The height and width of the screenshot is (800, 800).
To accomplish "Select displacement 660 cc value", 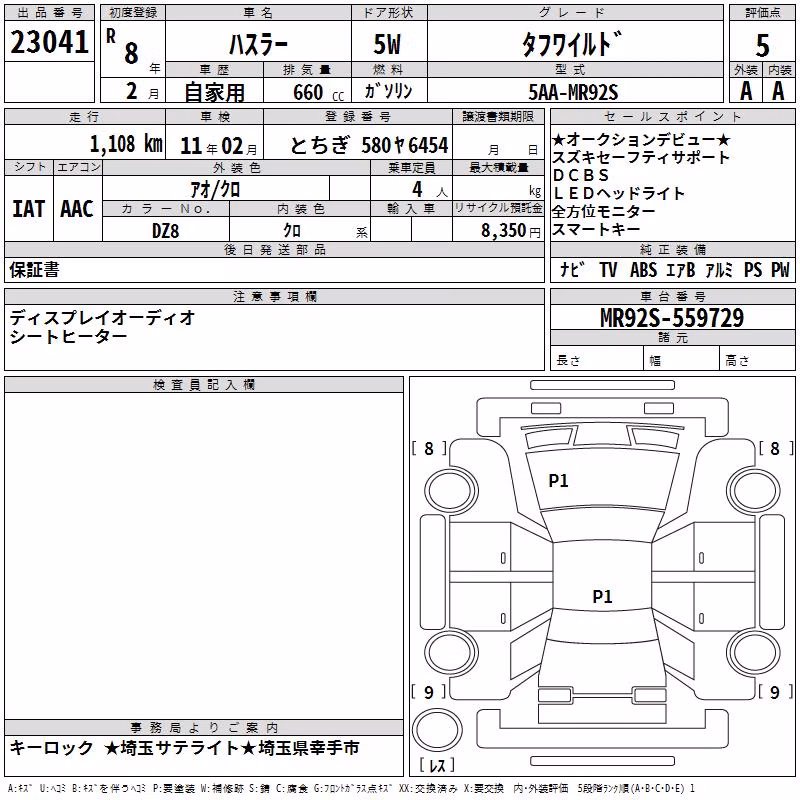I will click(318, 92).
